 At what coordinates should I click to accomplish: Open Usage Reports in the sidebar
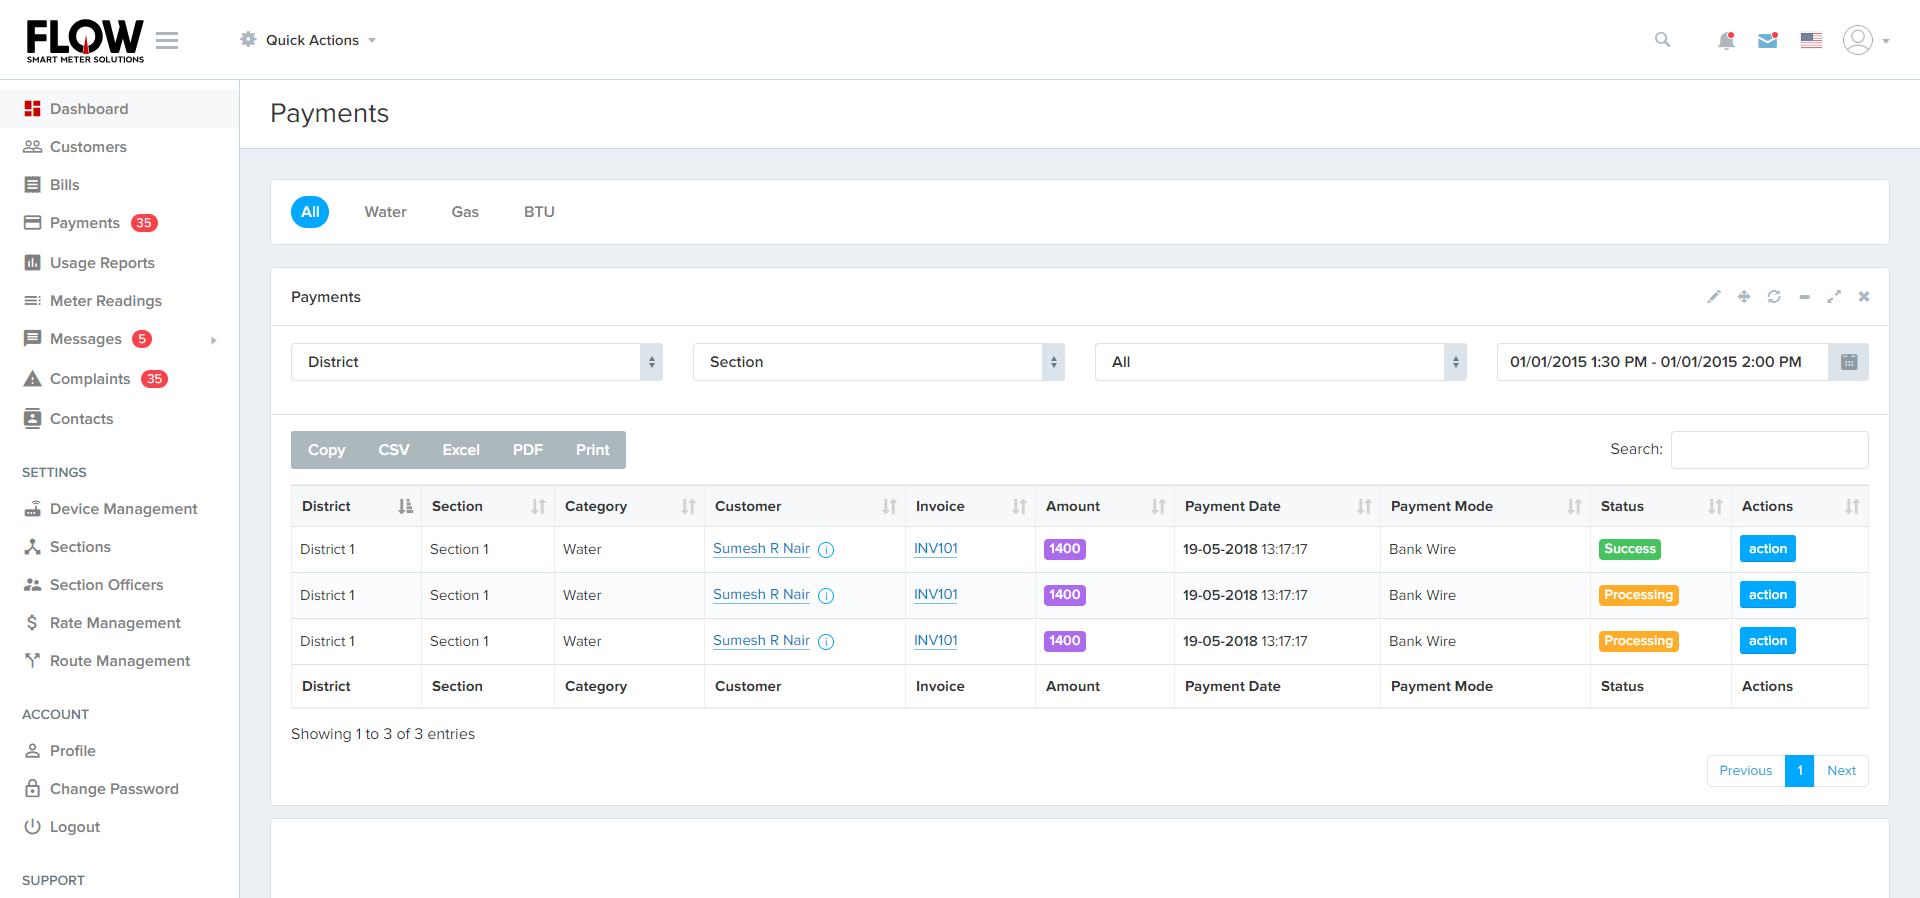pyautogui.click(x=102, y=263)
